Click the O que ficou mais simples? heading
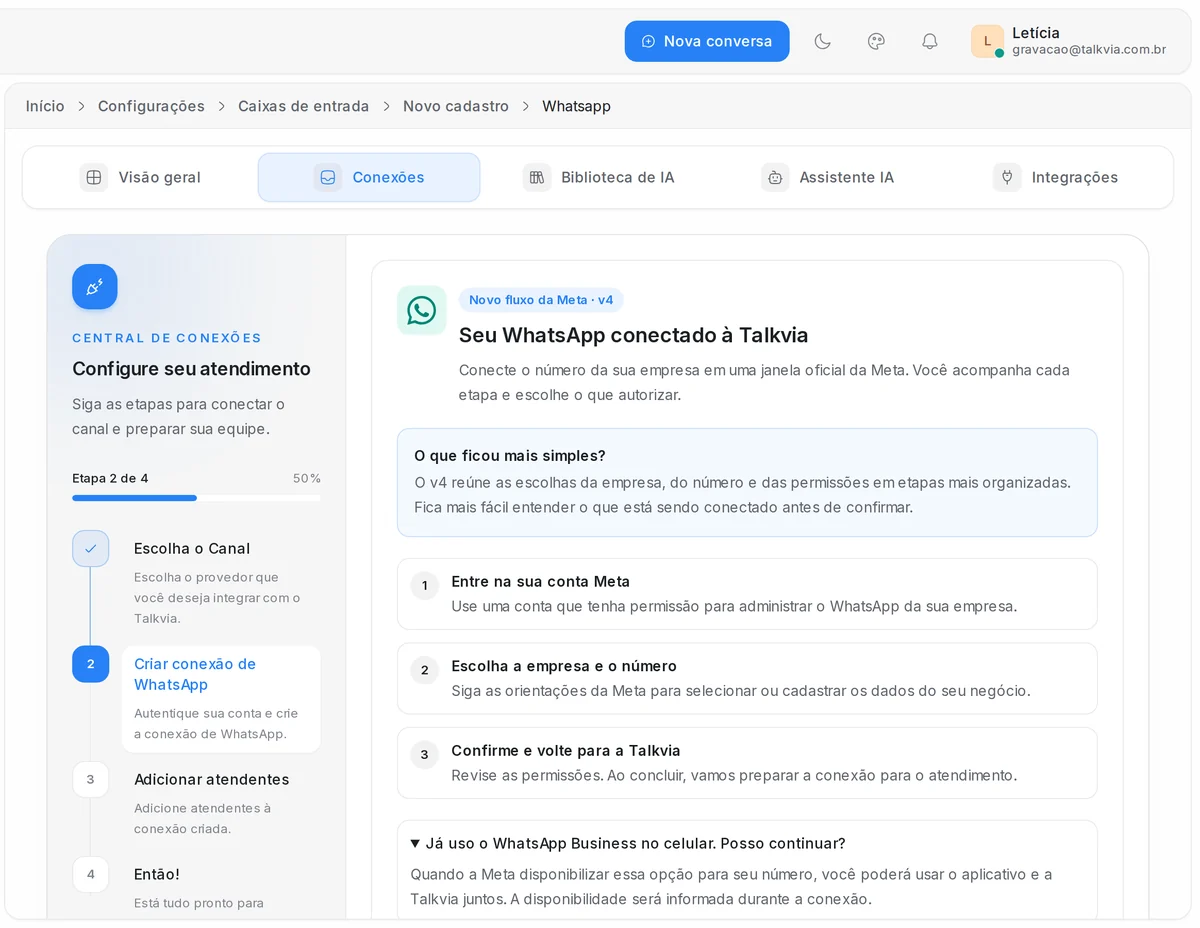Image resolution: width=1200 pixels, height=928 pixels. tap(510, 455)
